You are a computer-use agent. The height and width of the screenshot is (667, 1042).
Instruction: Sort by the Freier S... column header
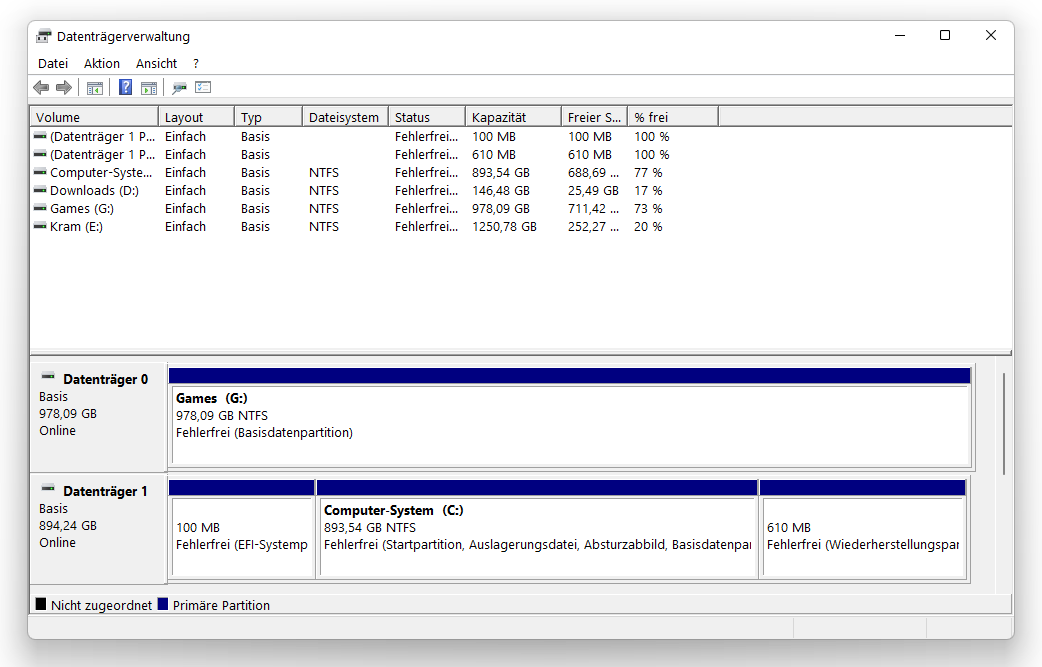pos(595,117)
